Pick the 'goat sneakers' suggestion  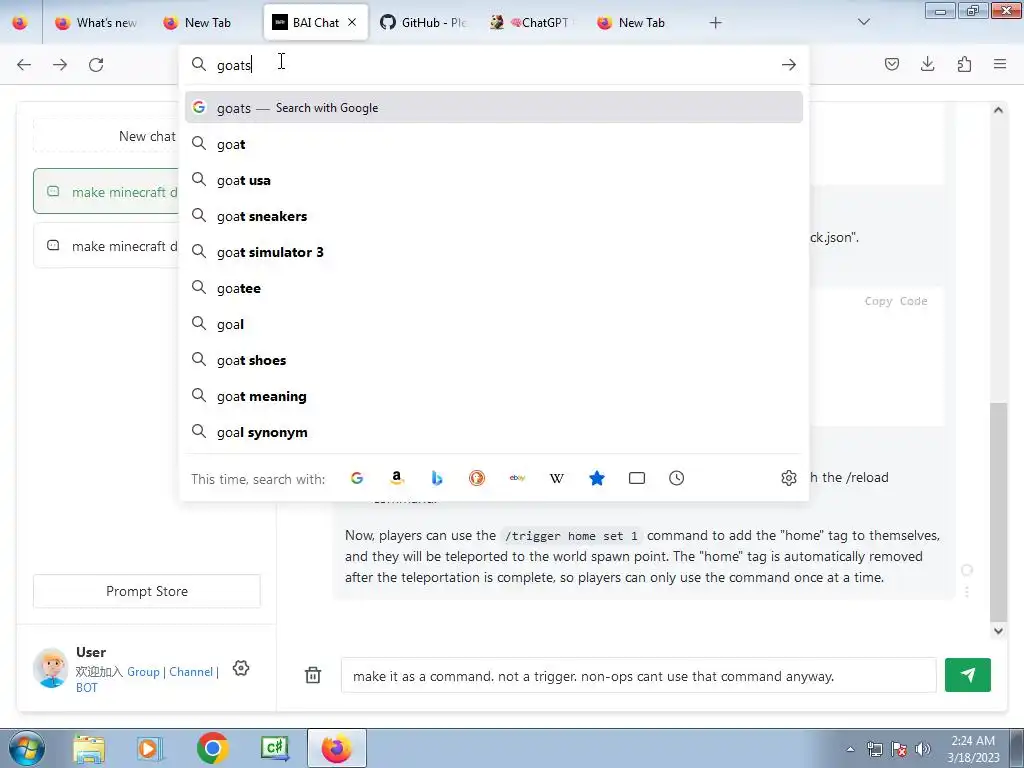coord(494,216)
